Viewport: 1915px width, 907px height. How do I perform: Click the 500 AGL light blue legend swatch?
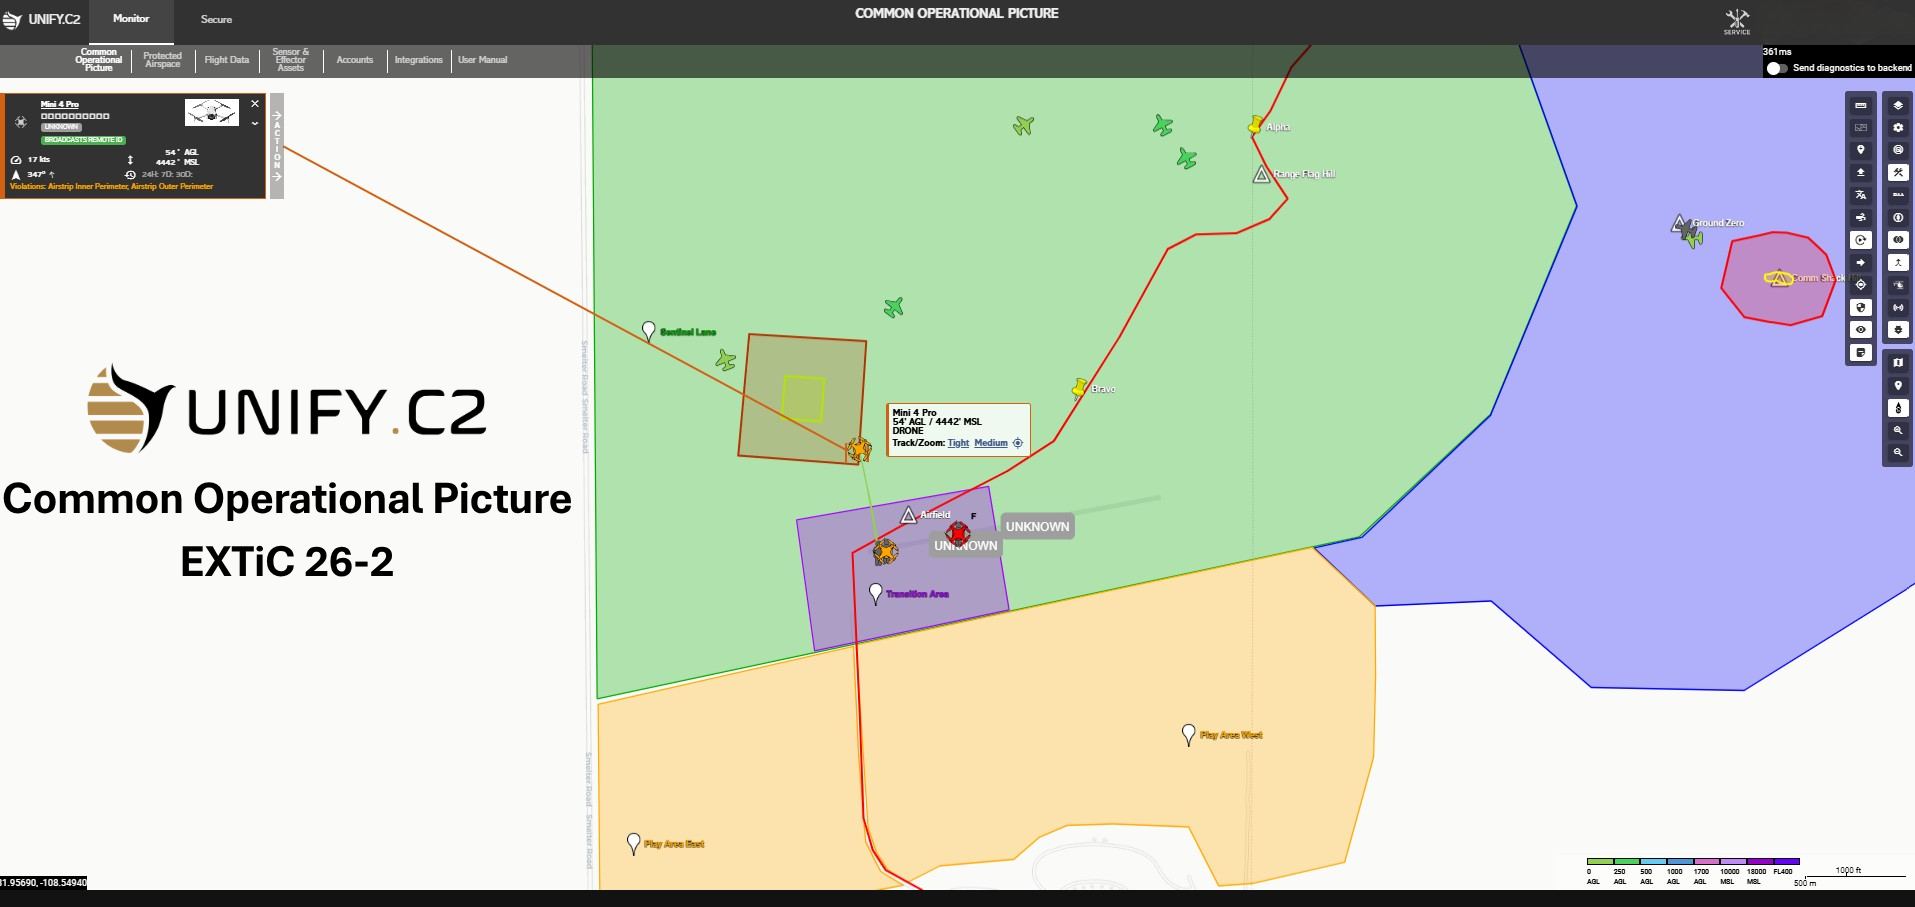point(1654,861)
